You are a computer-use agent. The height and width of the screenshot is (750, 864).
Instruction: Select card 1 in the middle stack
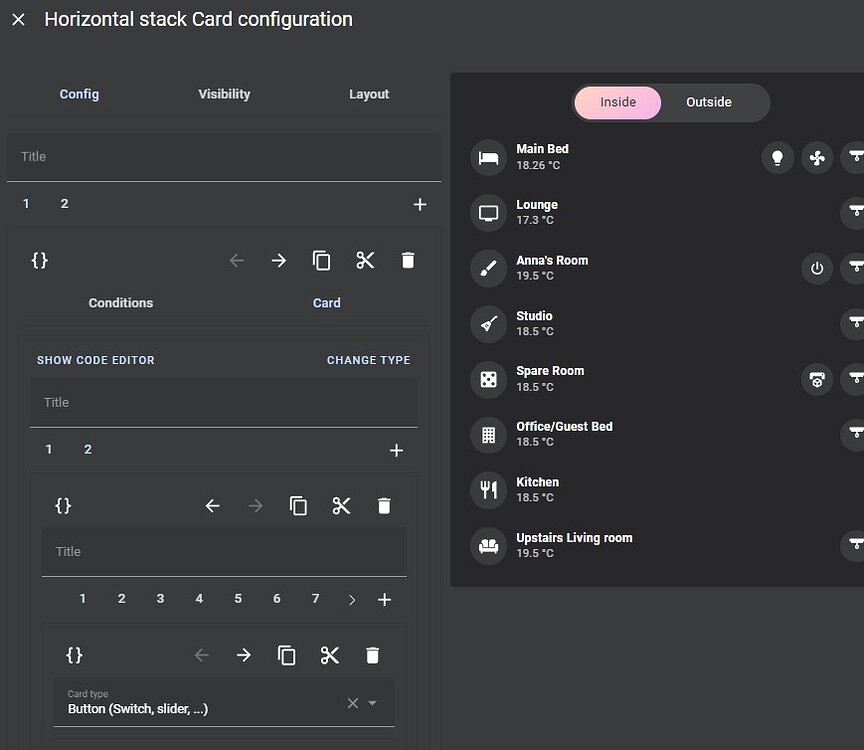pyautogui.click(x=49, y=450)
